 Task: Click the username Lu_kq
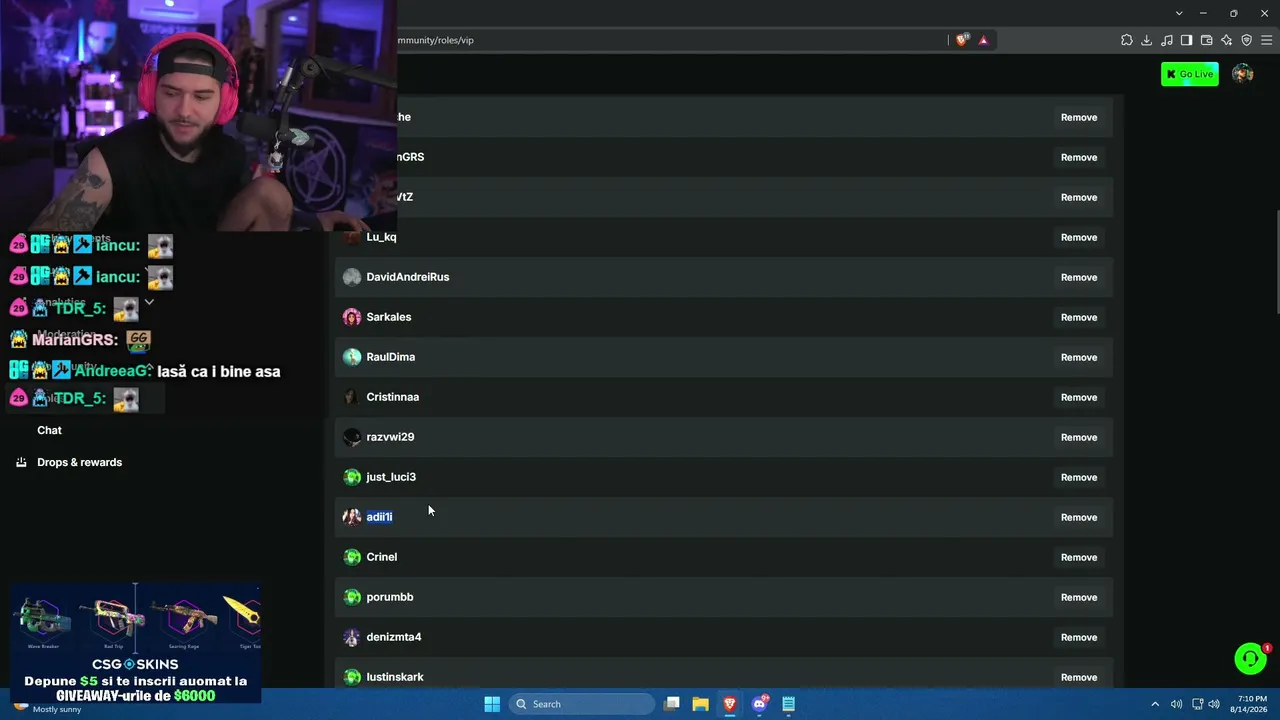[x=381, y=237]
